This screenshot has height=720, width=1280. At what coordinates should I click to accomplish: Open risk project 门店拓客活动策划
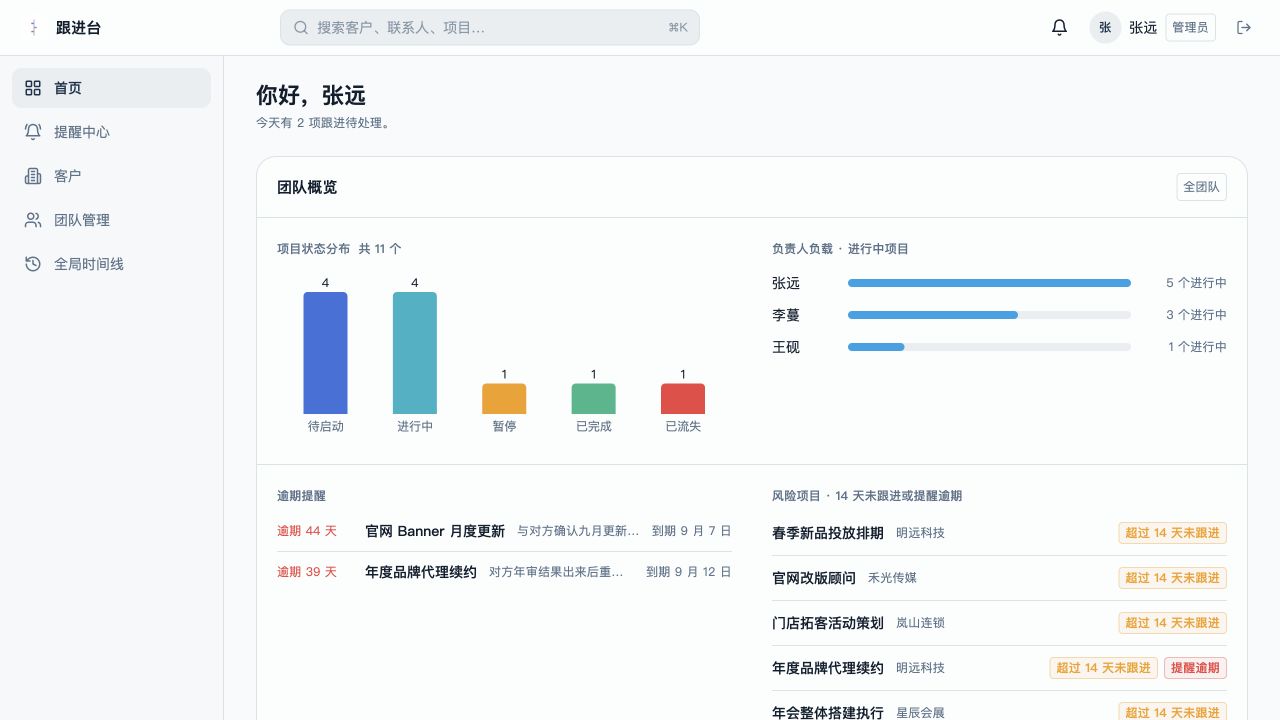999,623
